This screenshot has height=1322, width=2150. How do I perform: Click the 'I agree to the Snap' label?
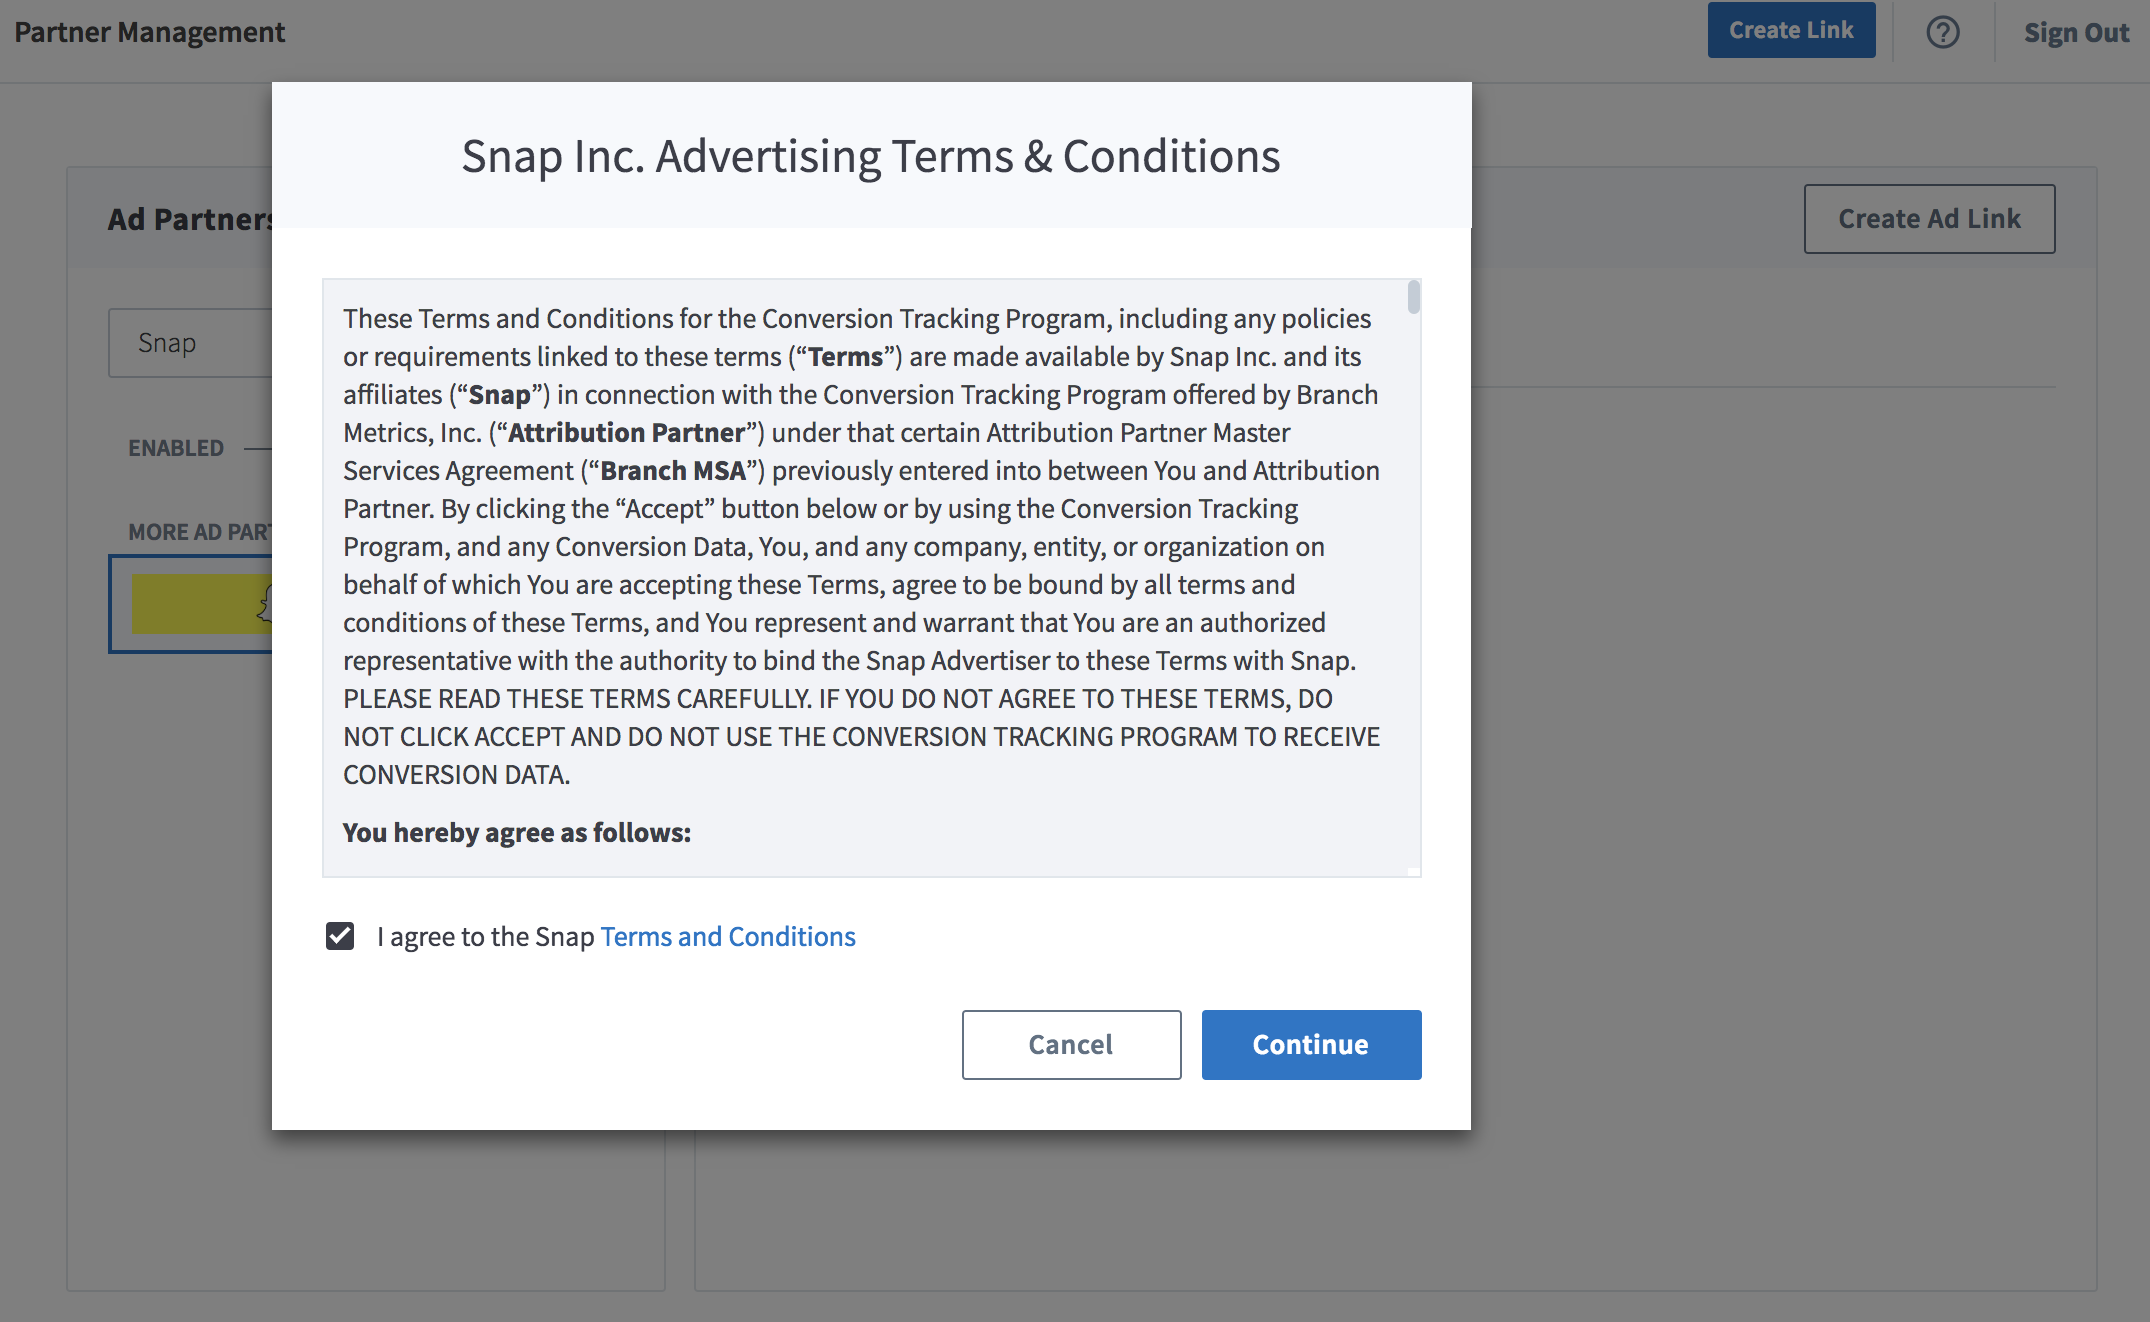486,937
